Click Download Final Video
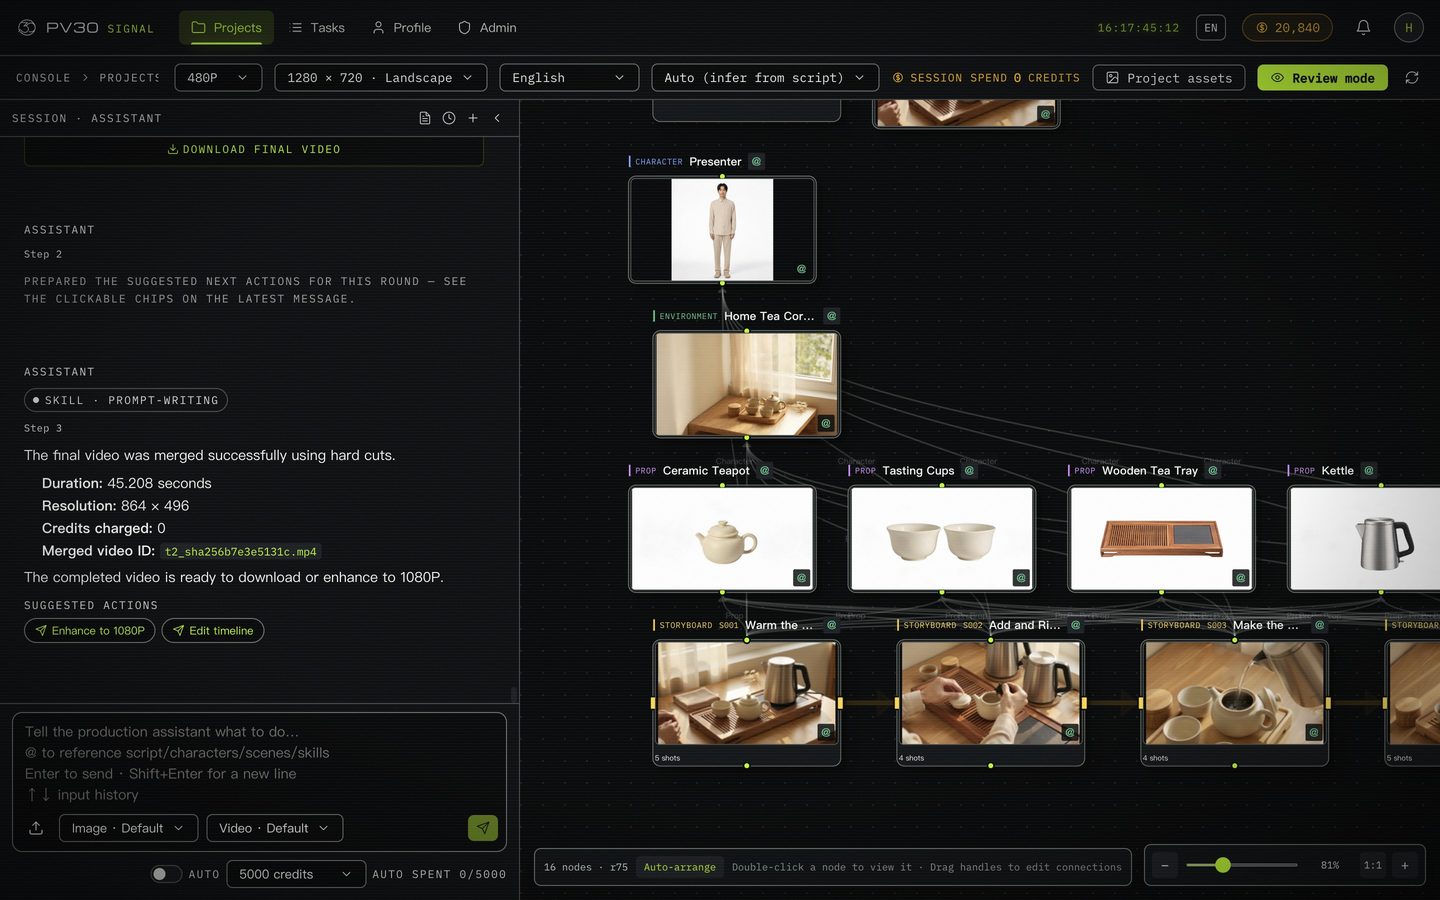 [x=254, y=150]
